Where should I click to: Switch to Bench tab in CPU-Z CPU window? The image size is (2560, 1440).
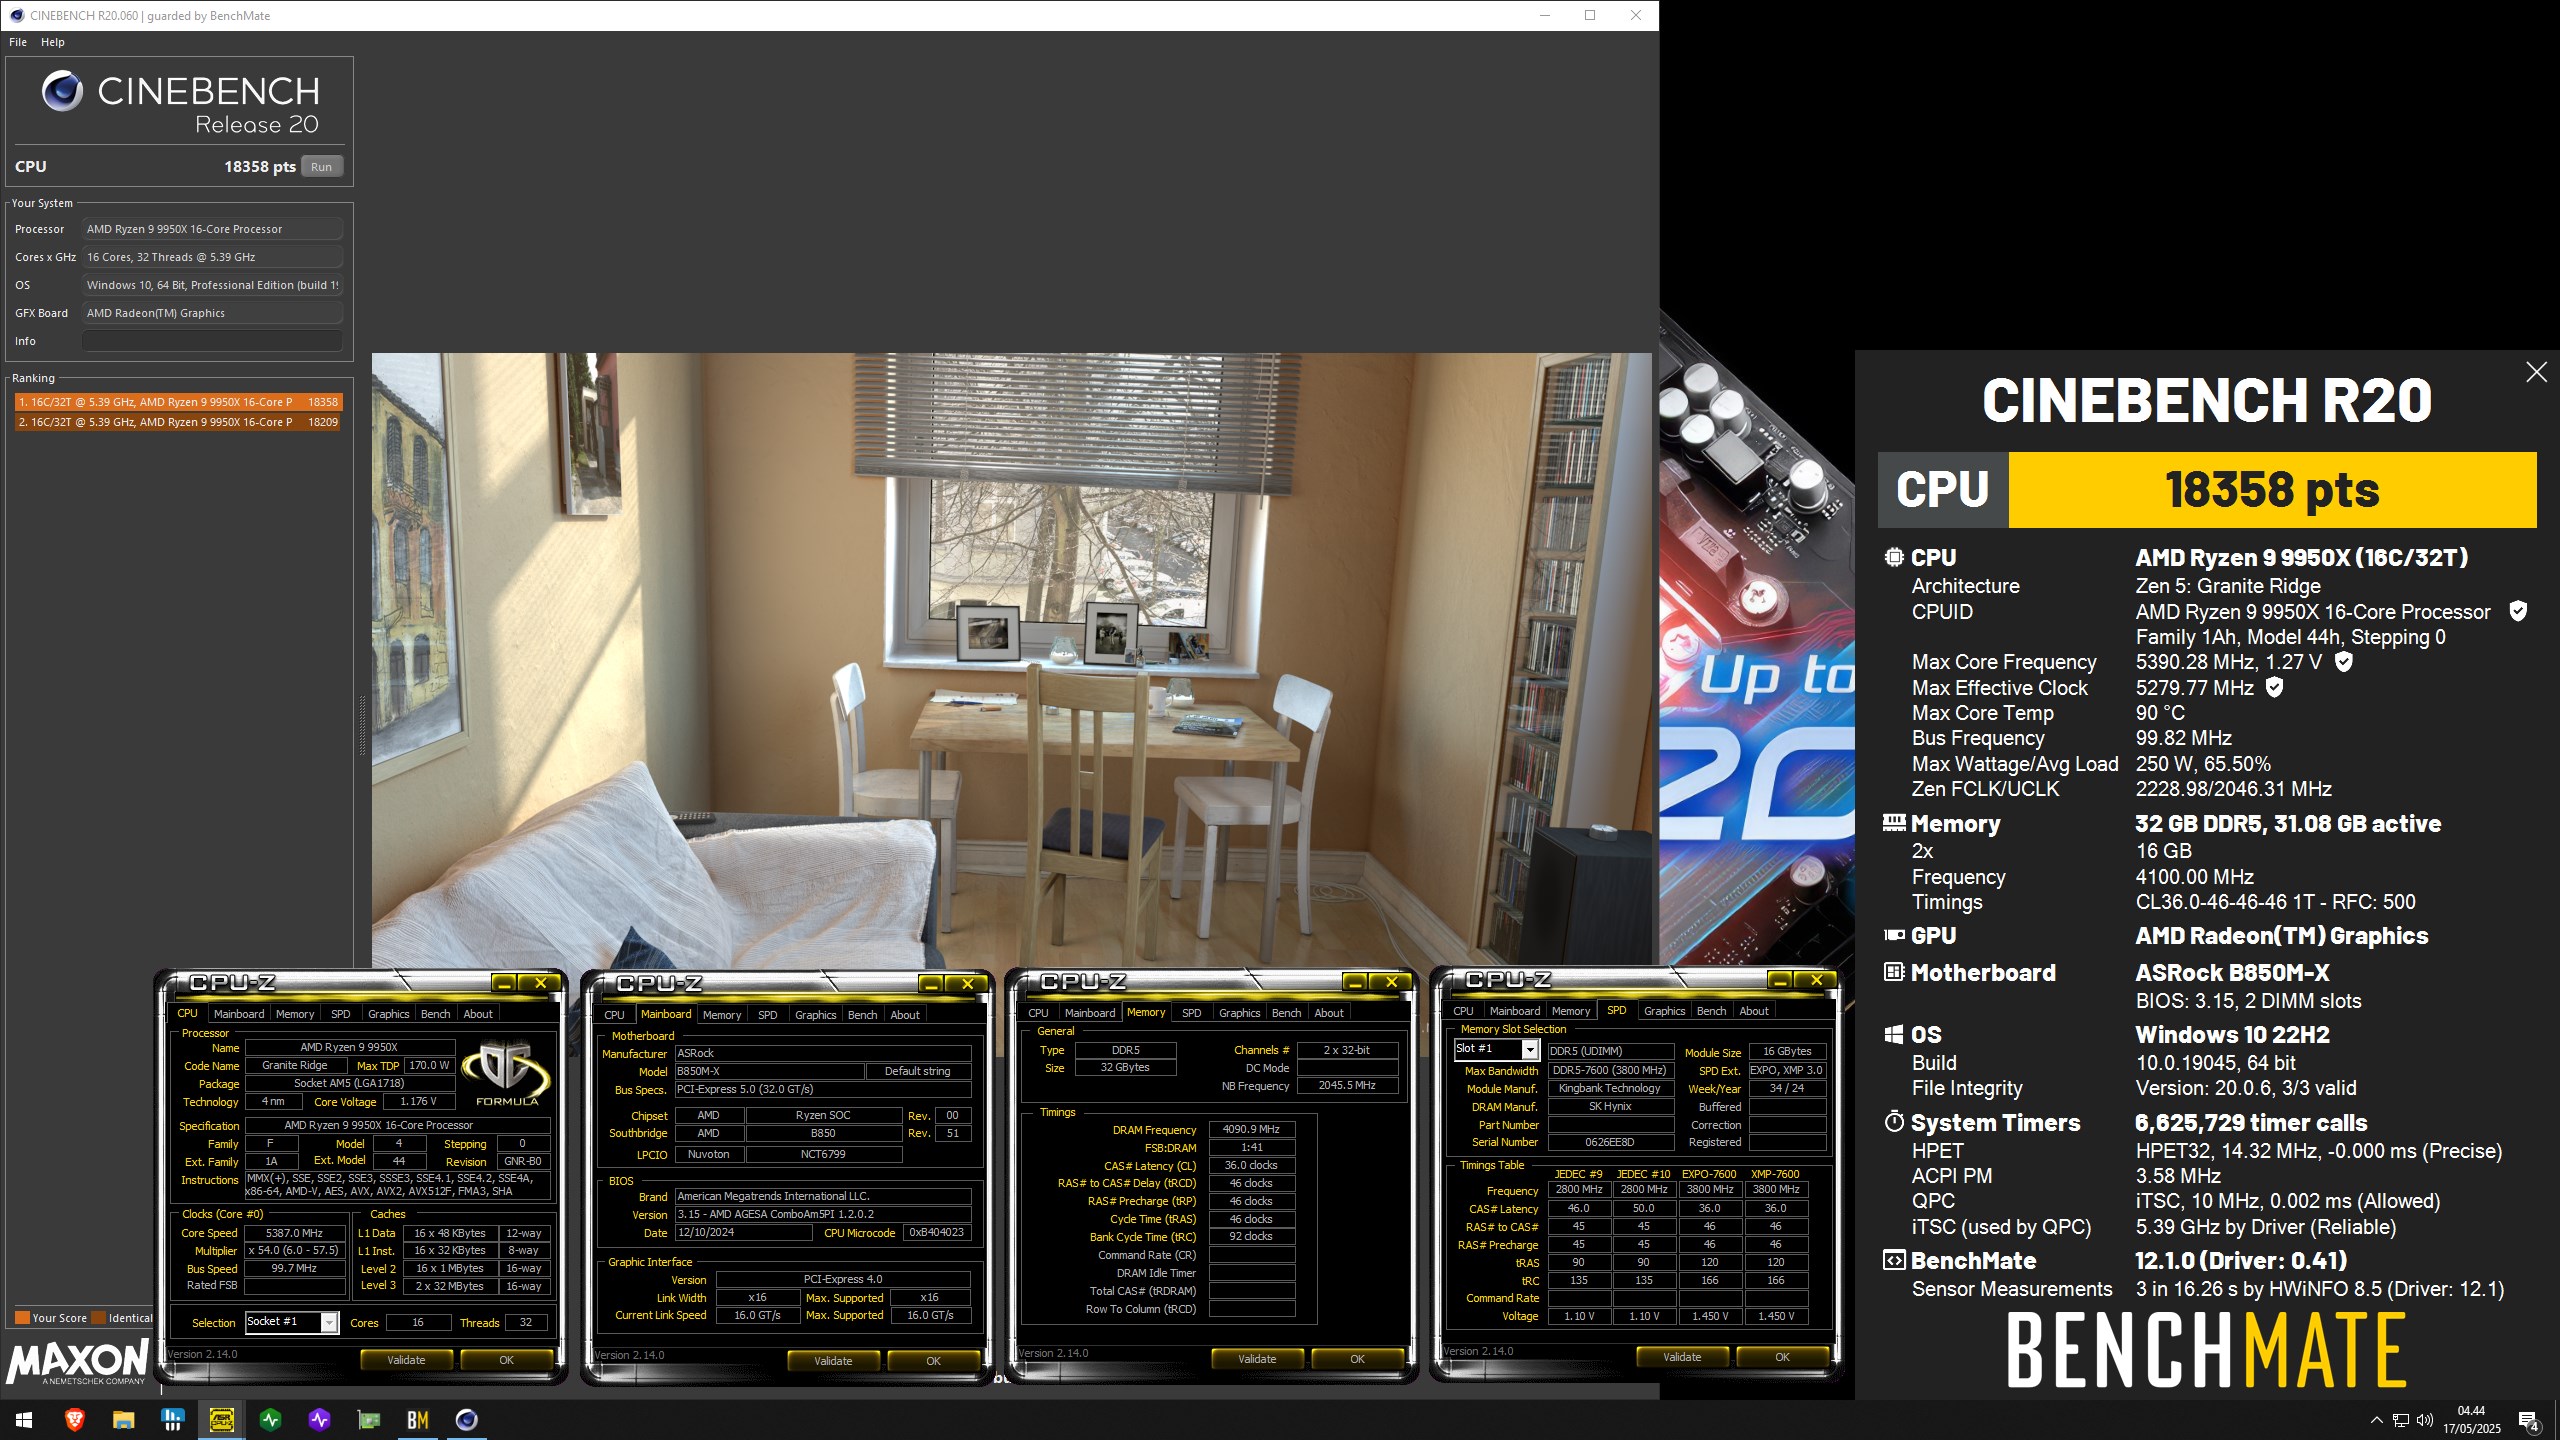[x=435, y=1014]
